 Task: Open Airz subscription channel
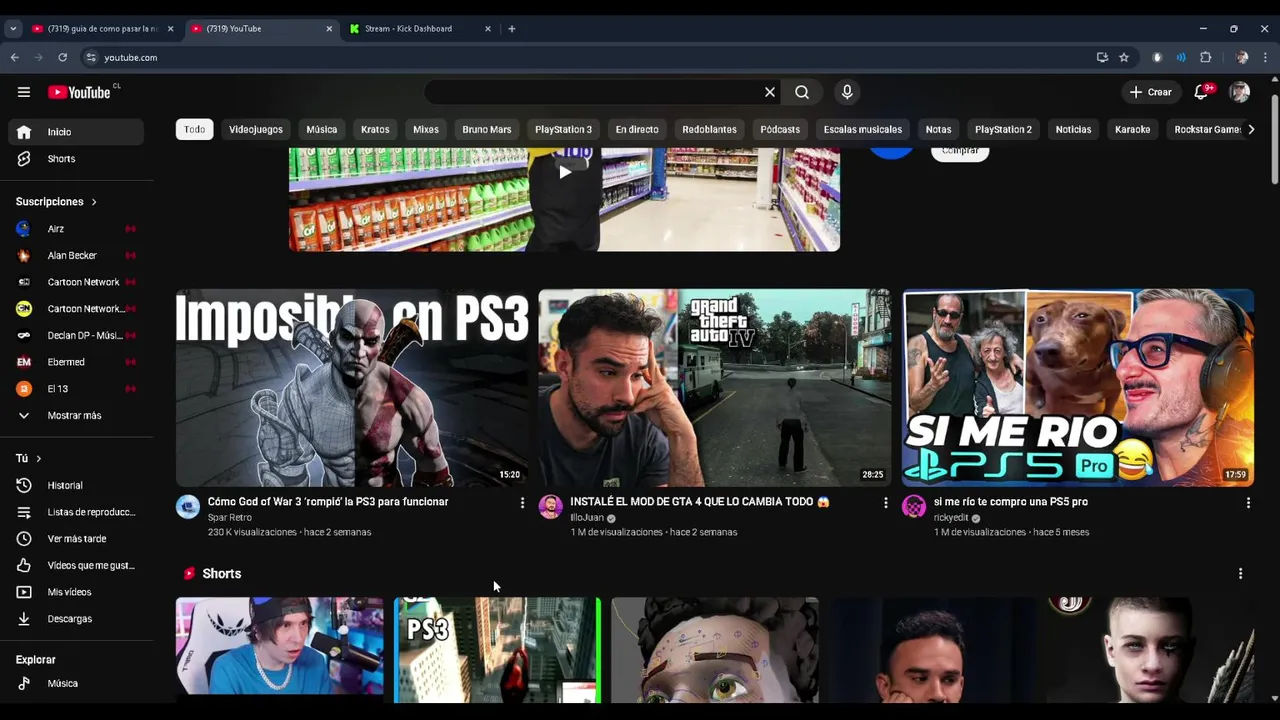pos(76,229)
